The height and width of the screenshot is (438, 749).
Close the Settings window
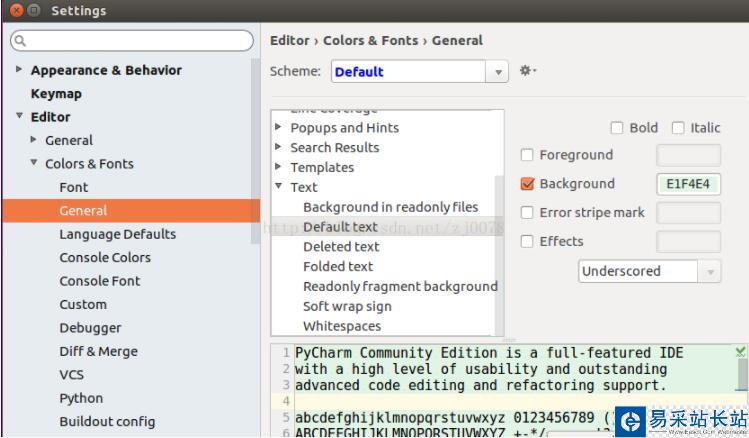pos(17,11)
